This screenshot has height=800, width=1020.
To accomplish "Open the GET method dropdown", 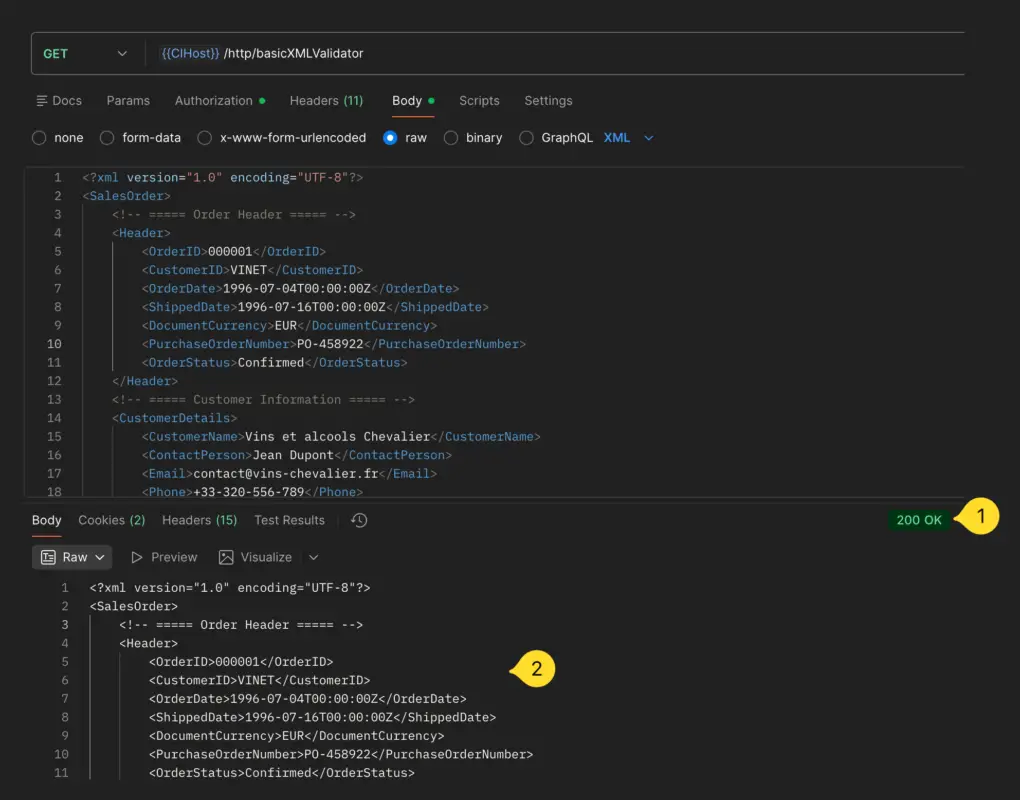I will 85,53.
